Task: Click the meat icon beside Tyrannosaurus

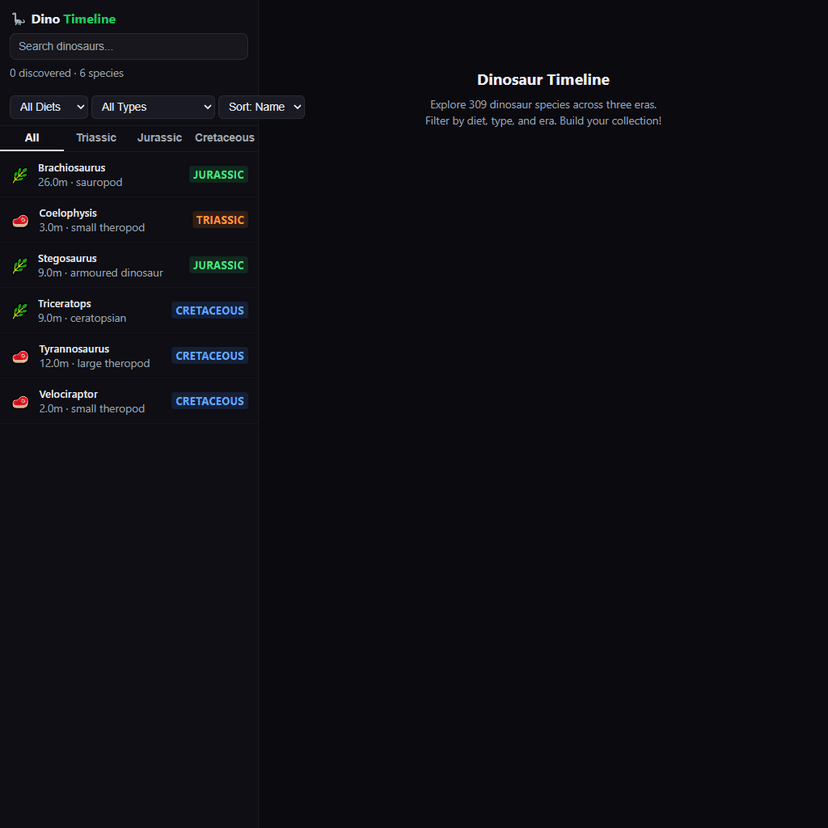Action: coord(20,356)
